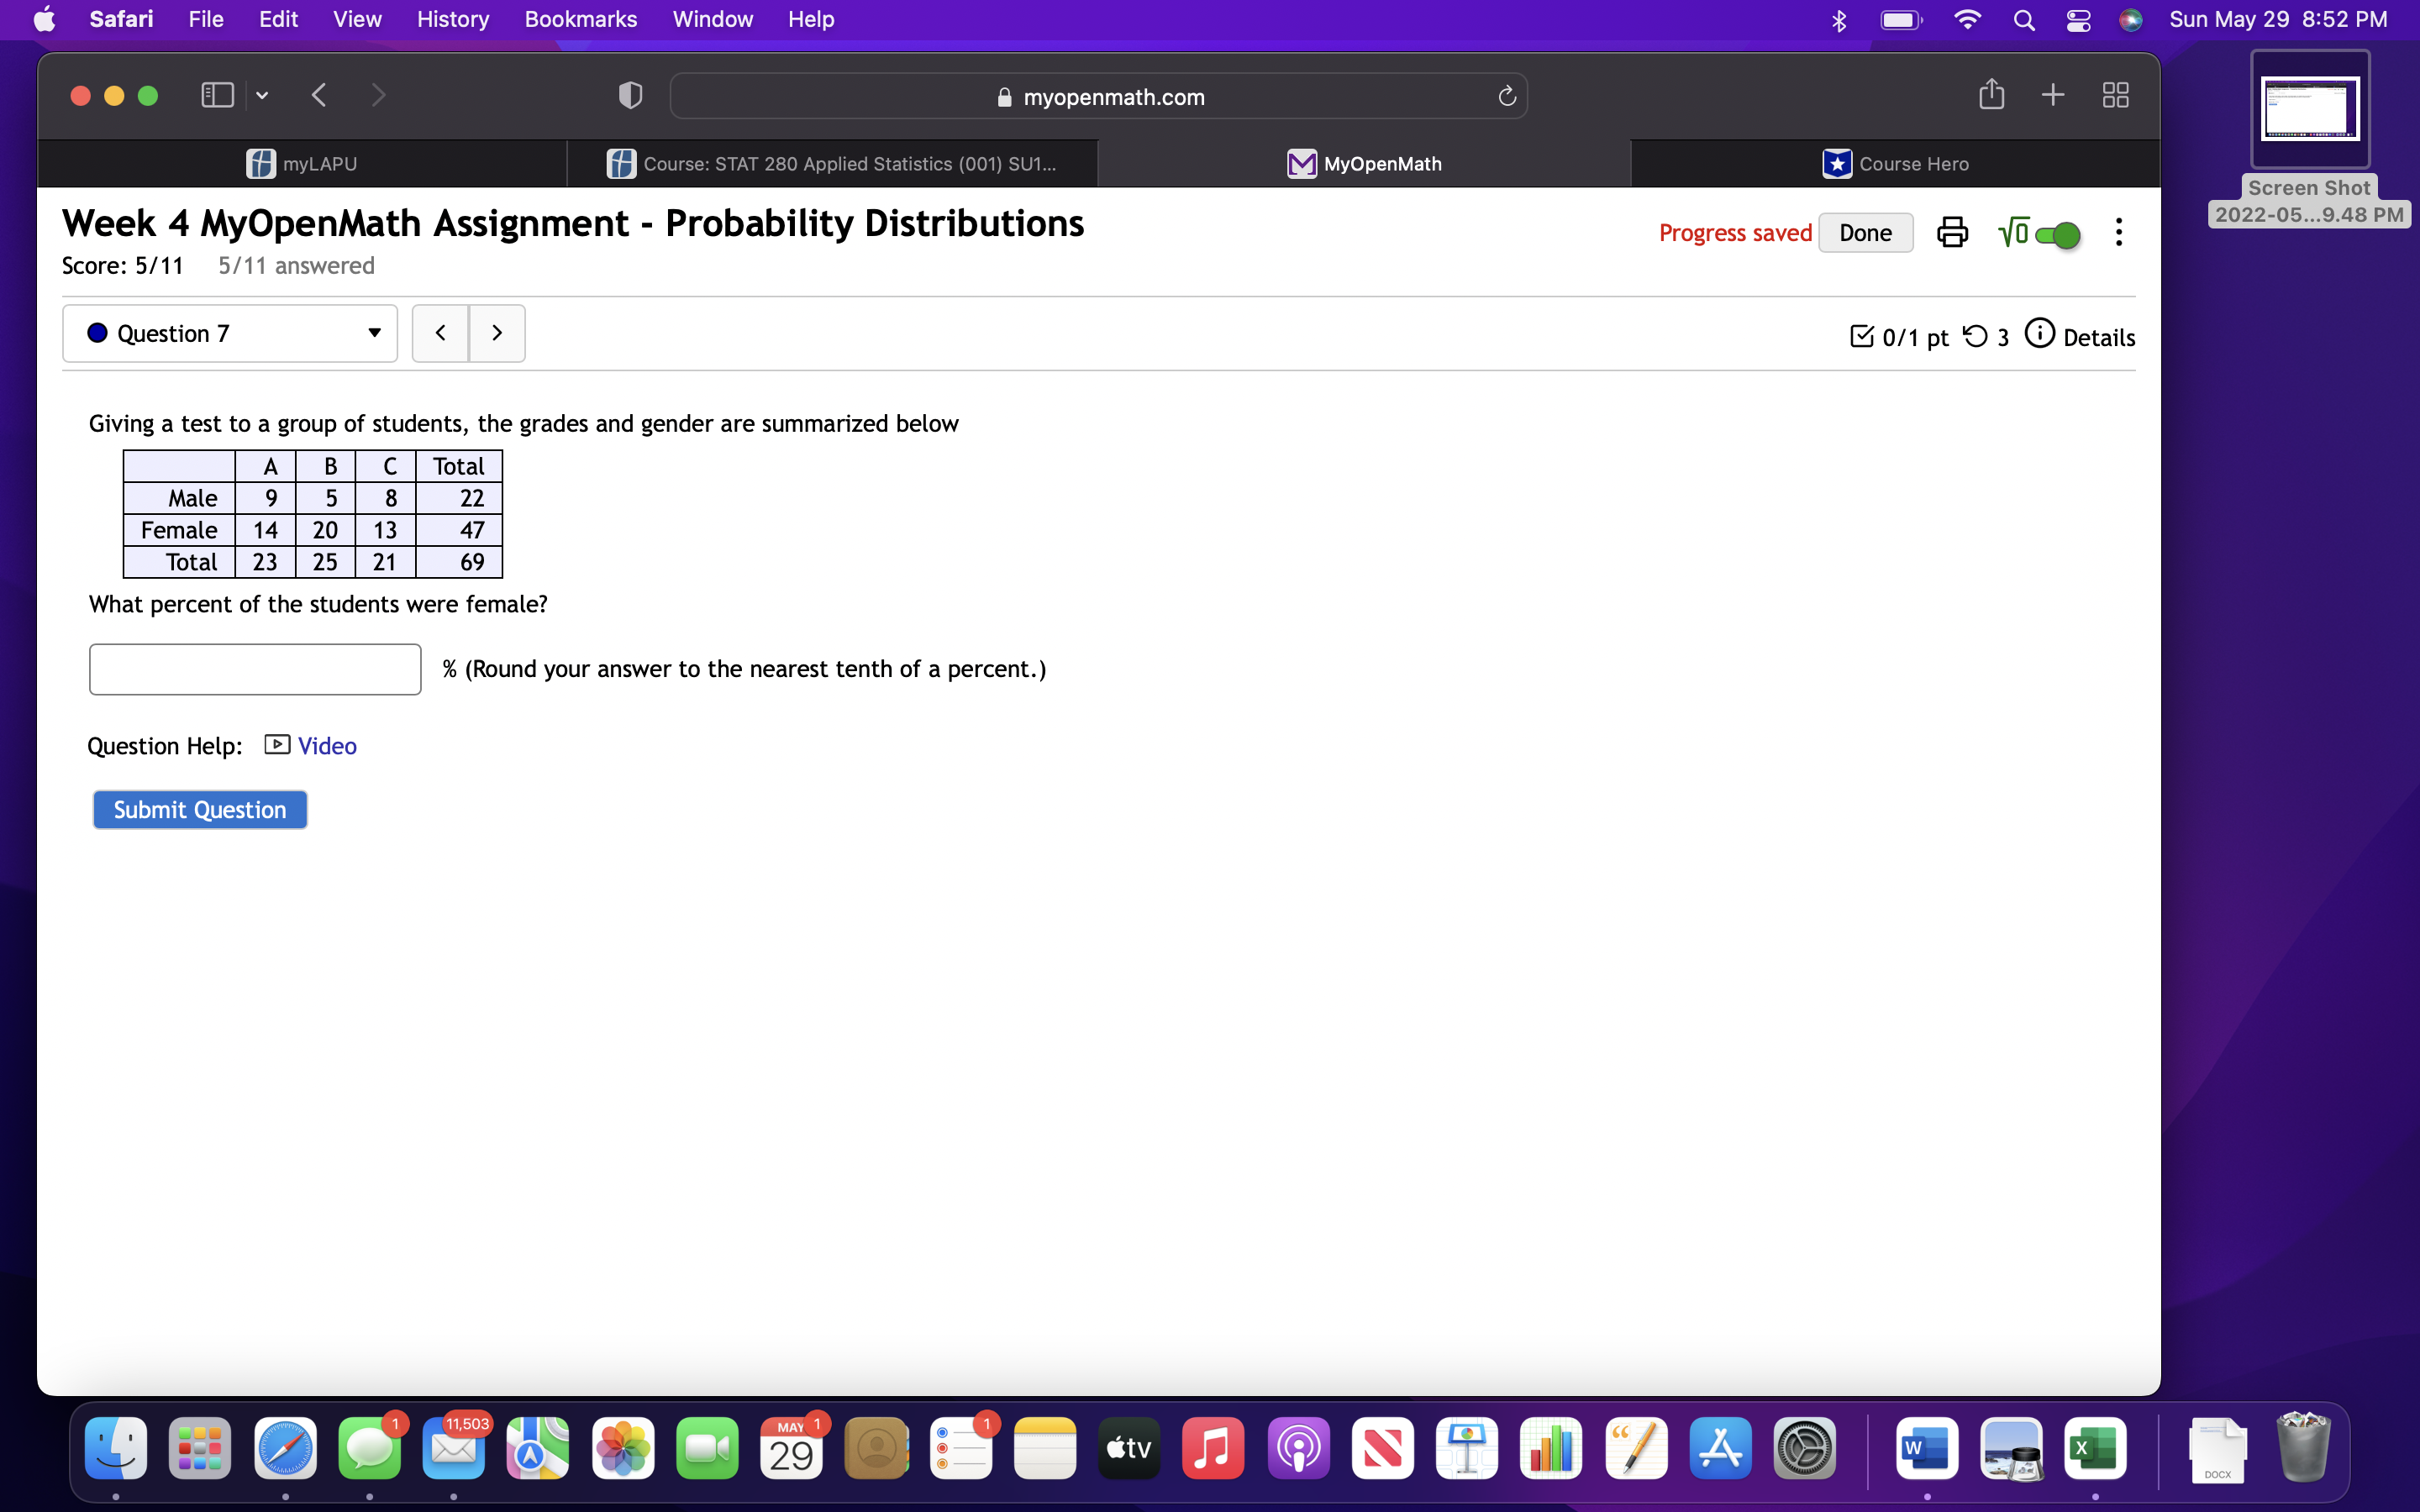Screen dimensions: 2420x1512
Task: Show Safari tab overview grid
Action: point(2115,95)
